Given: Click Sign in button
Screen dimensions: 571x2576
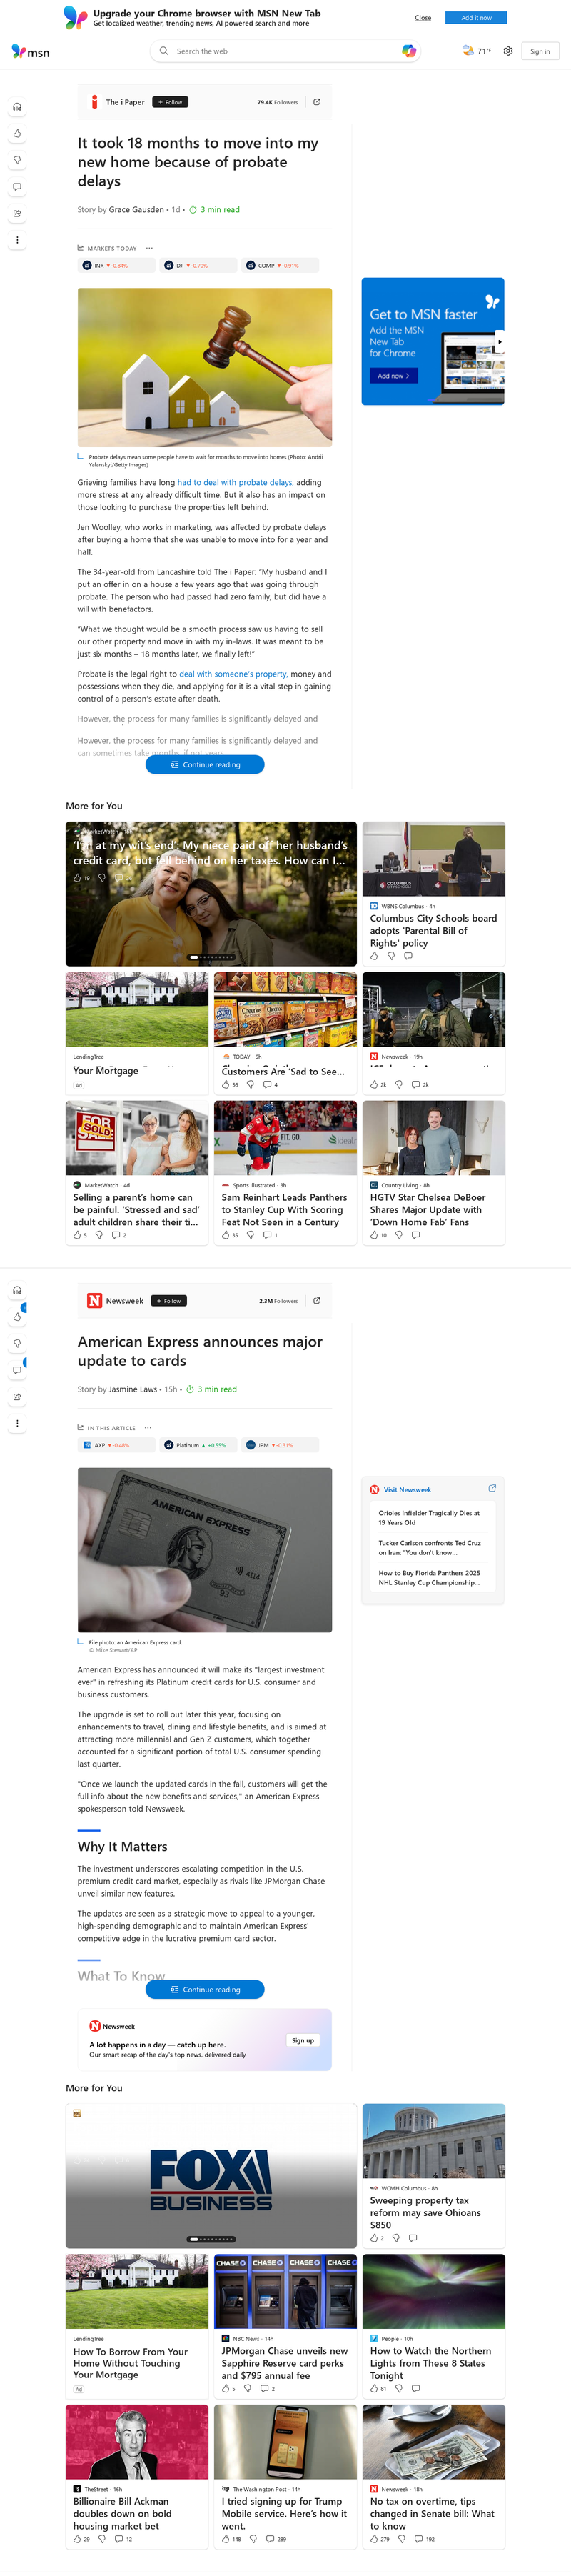Looking at the screenshot, I should (x=540, y=51).
